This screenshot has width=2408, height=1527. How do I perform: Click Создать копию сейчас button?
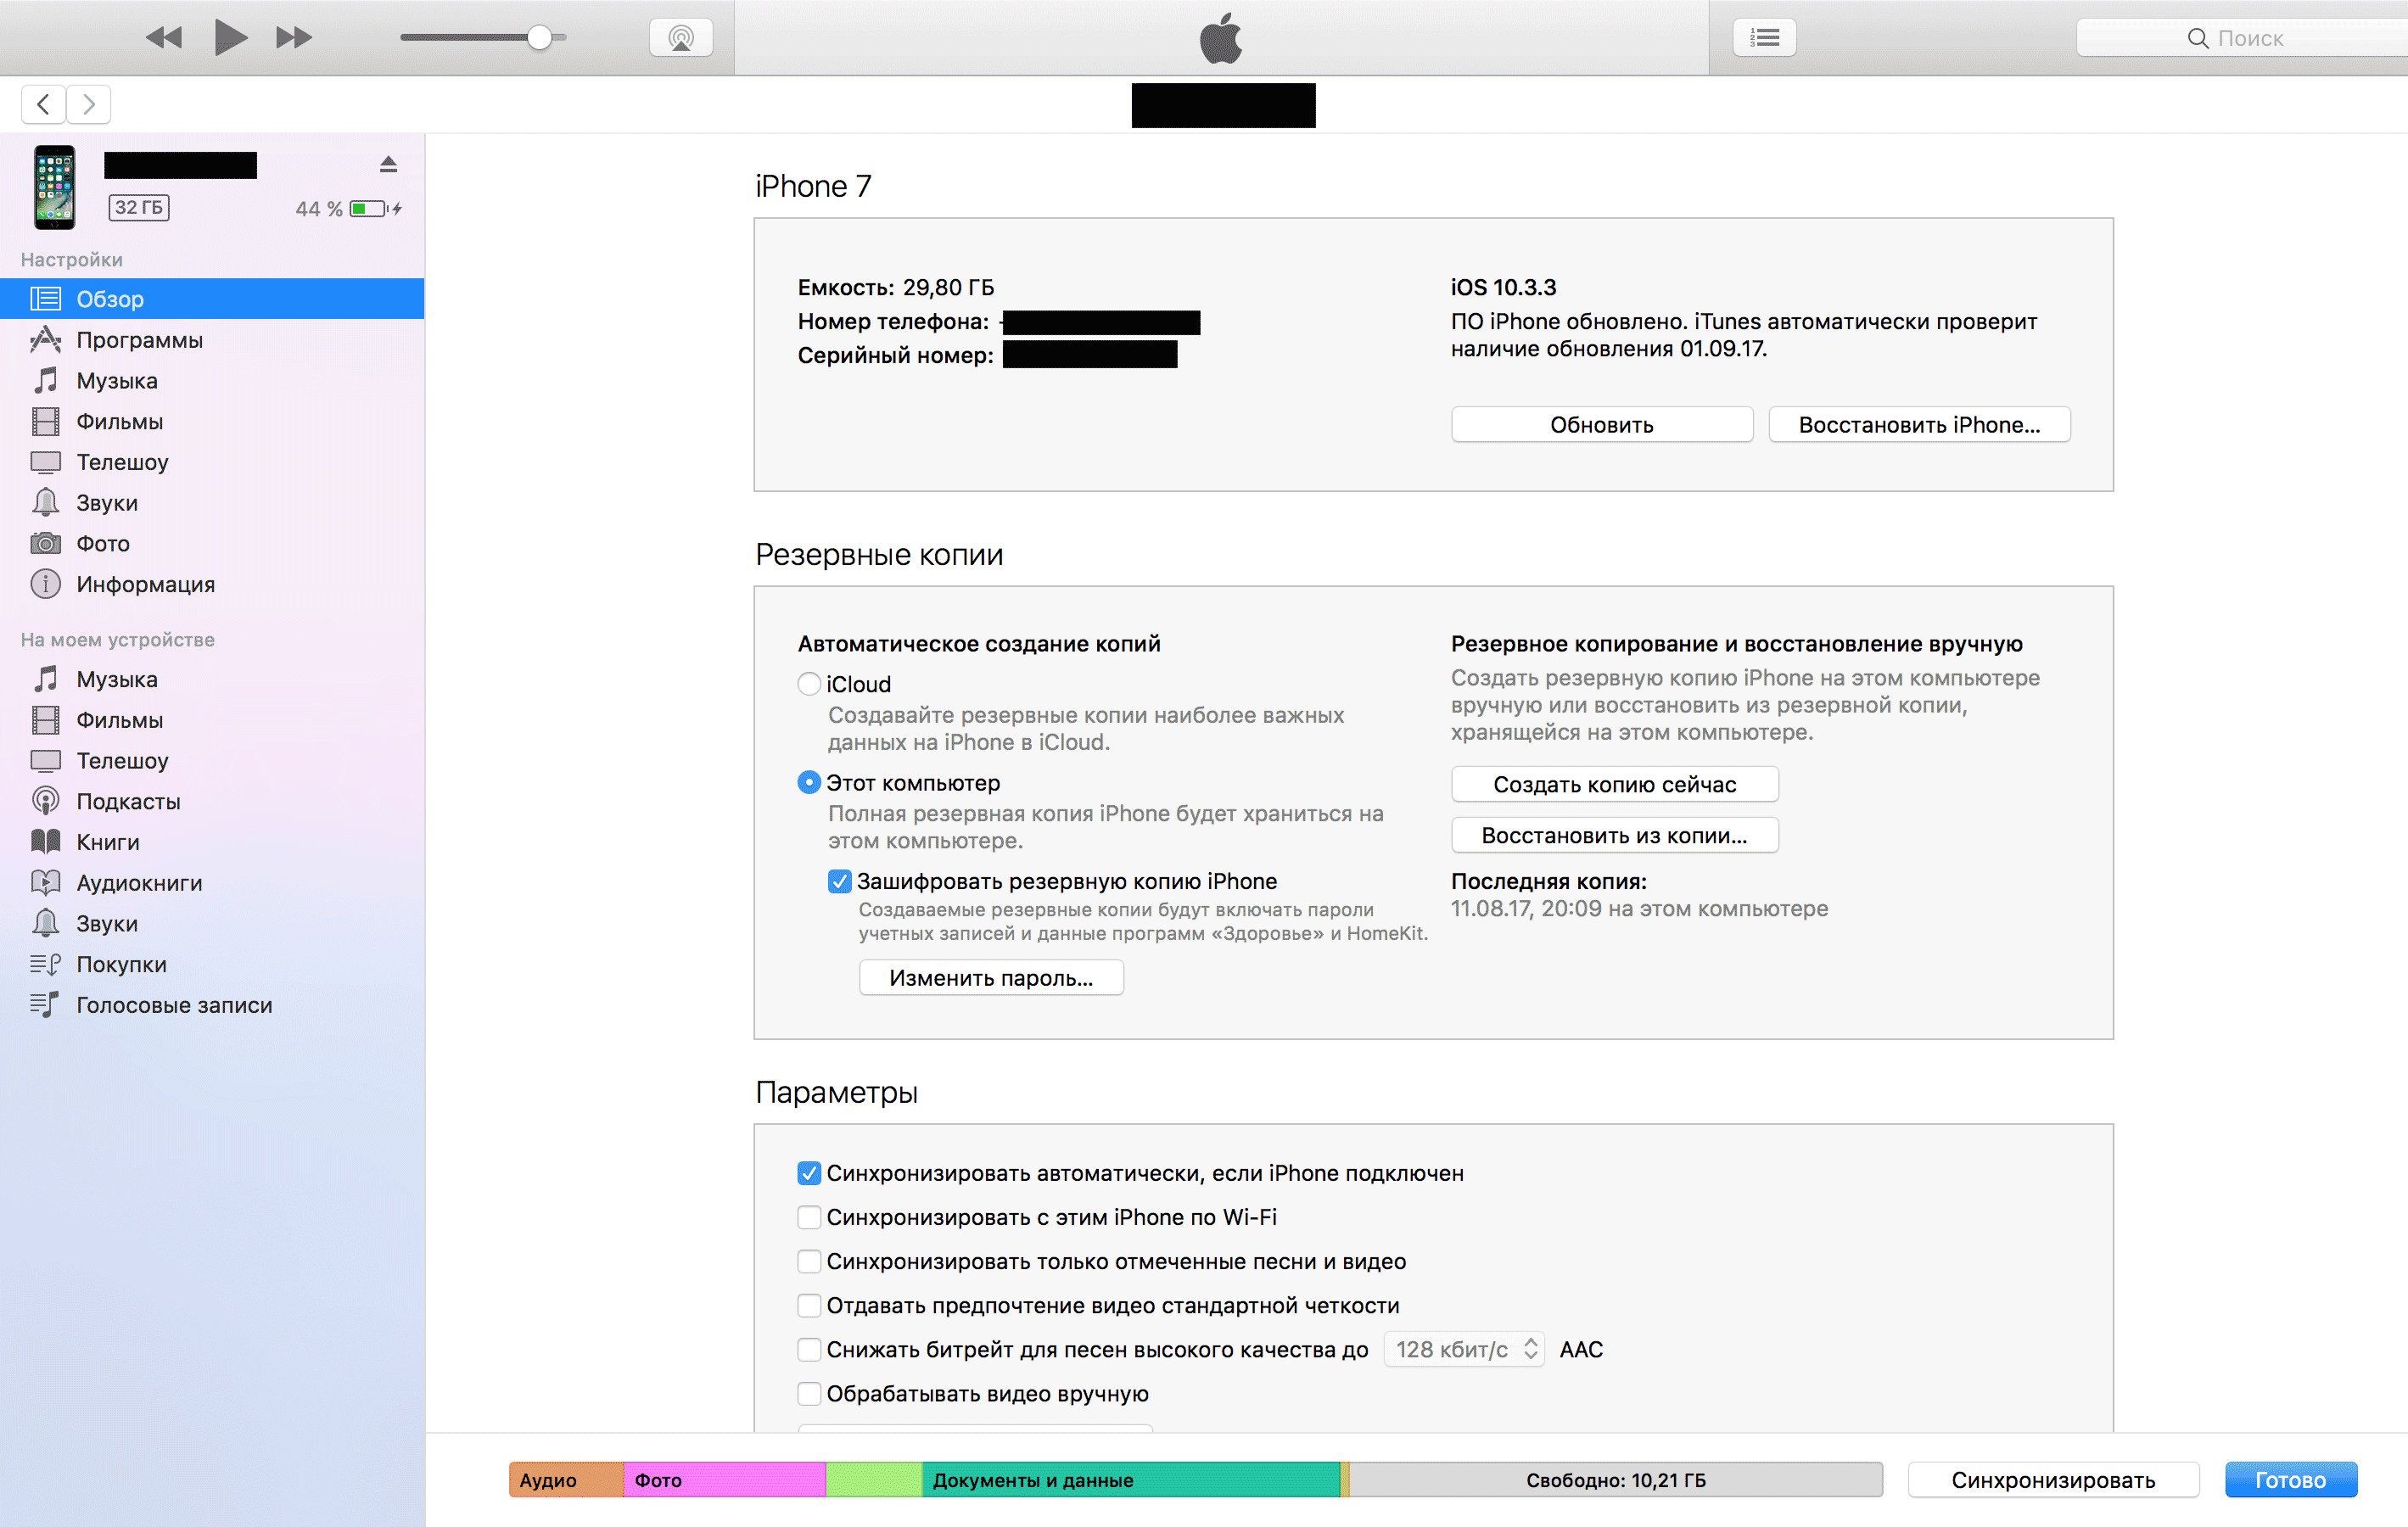click(1614, 785)
